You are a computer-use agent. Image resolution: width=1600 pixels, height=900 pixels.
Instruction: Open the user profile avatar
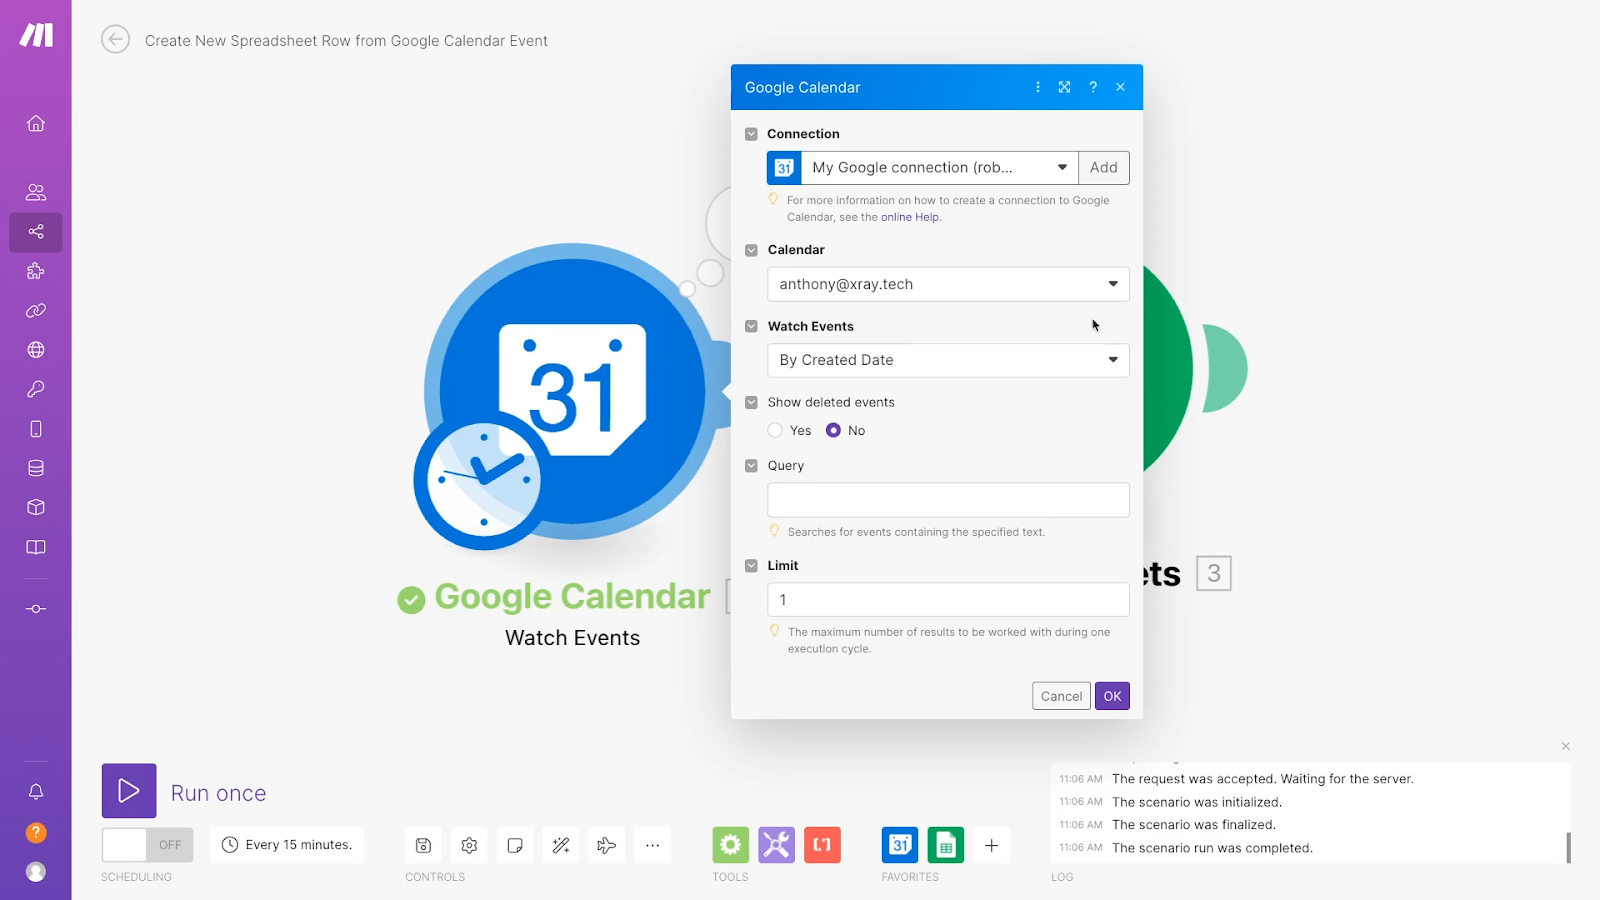[36, 872]
